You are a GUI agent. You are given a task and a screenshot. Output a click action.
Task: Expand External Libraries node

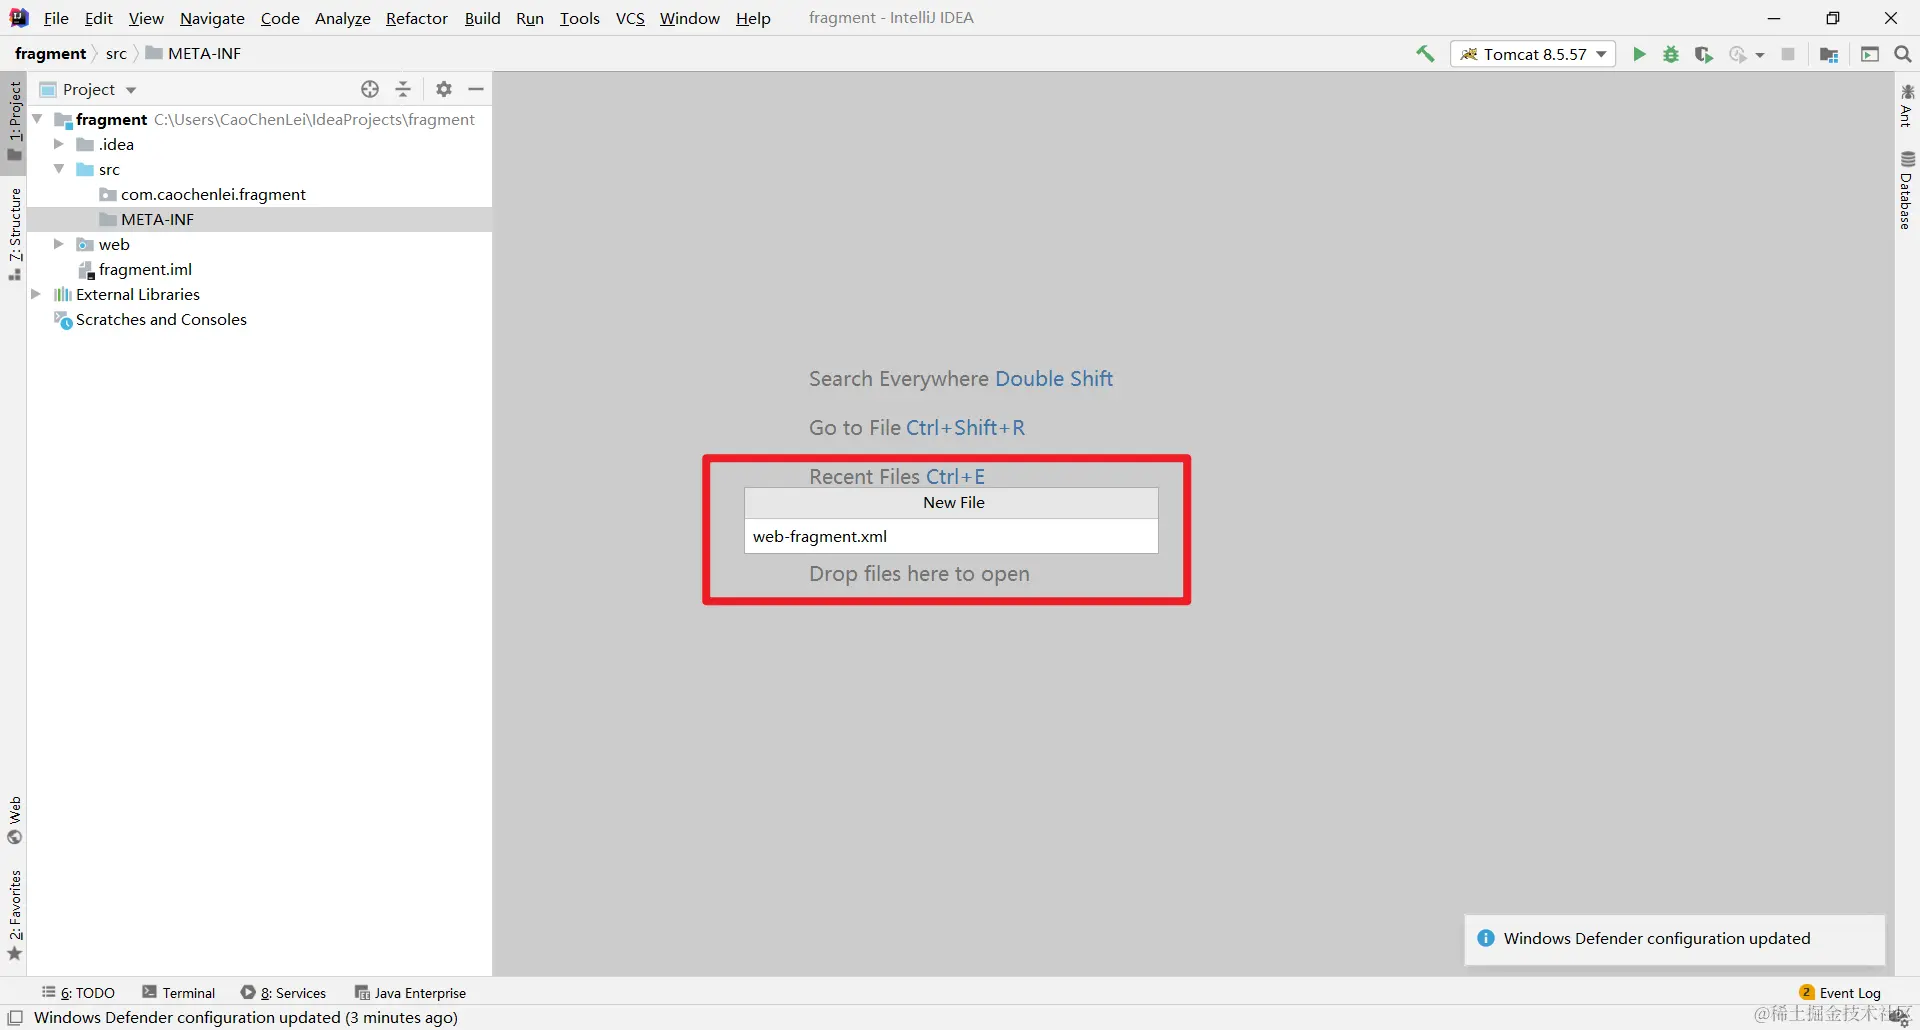coord(37,294)
